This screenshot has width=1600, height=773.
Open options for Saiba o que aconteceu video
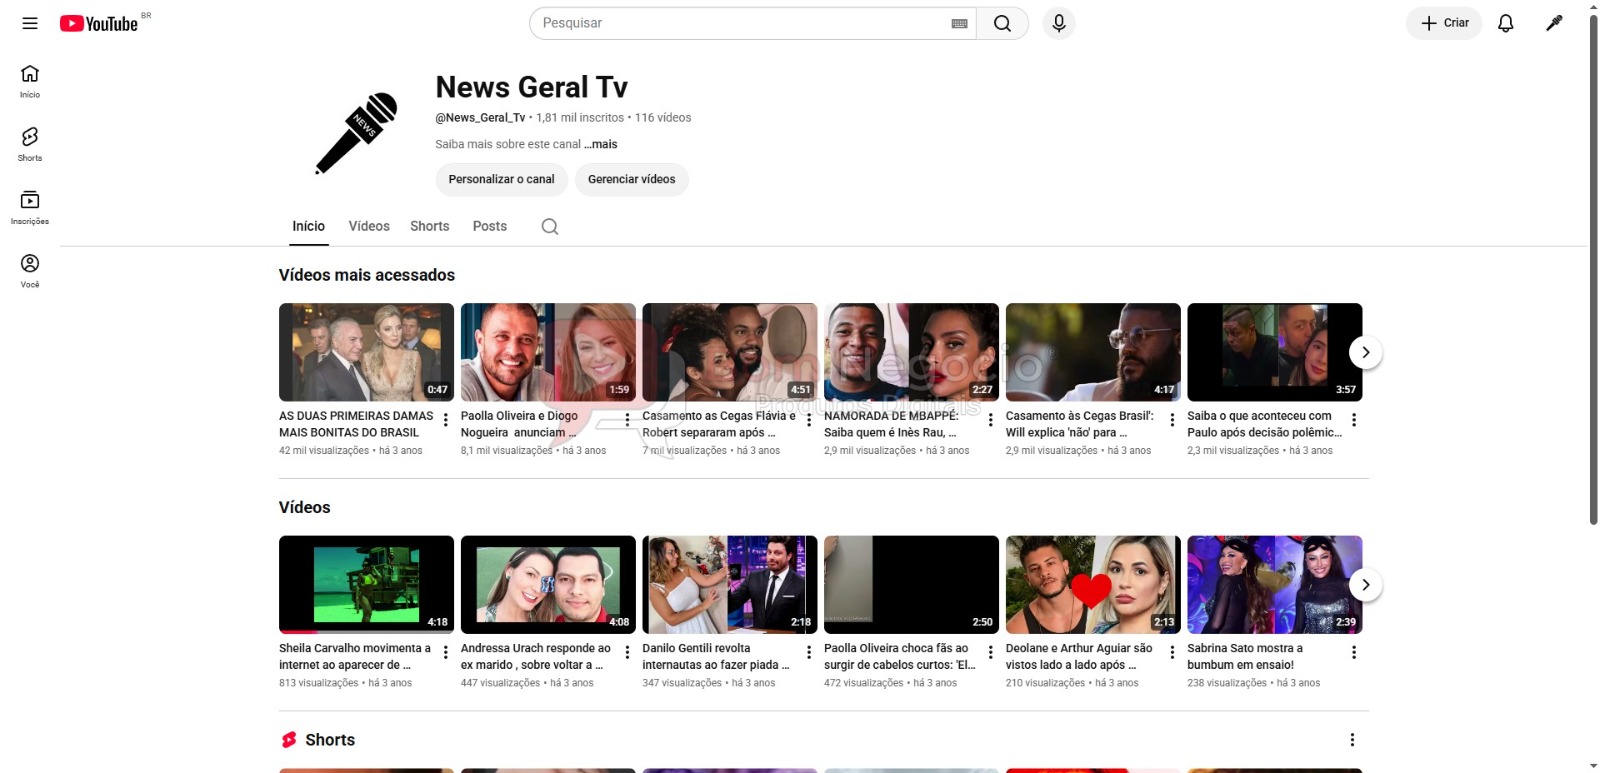(1354, 420)
